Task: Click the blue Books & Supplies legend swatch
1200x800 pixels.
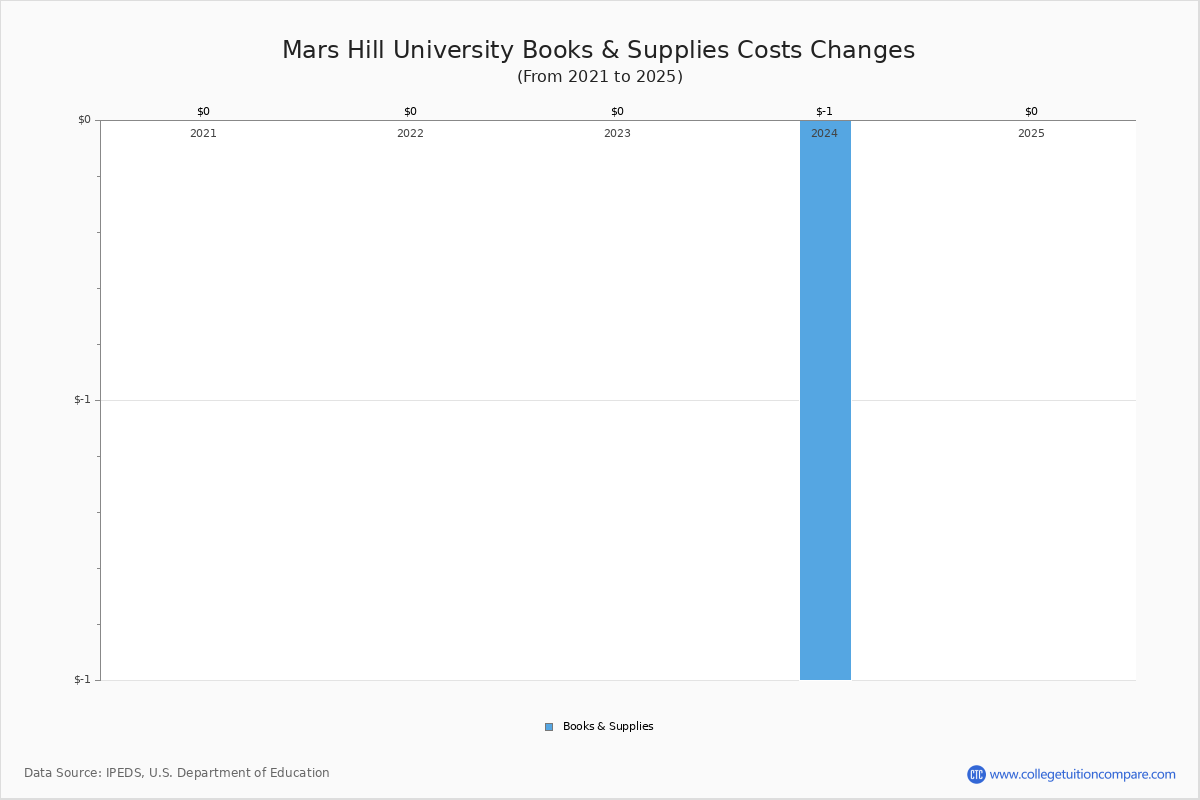Action: coord(549,727)
